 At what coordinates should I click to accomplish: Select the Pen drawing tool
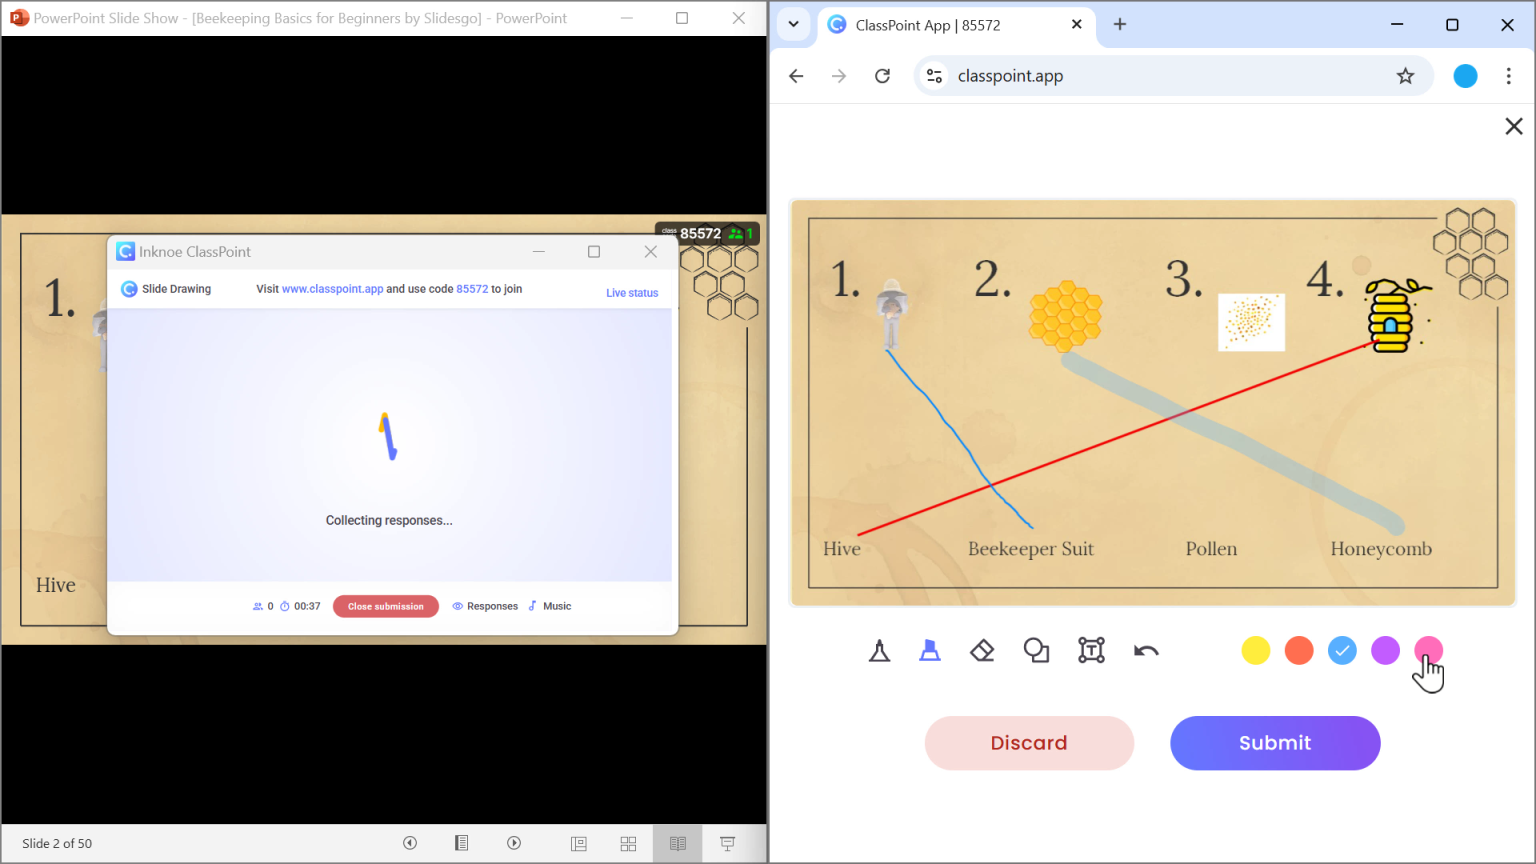878,650
